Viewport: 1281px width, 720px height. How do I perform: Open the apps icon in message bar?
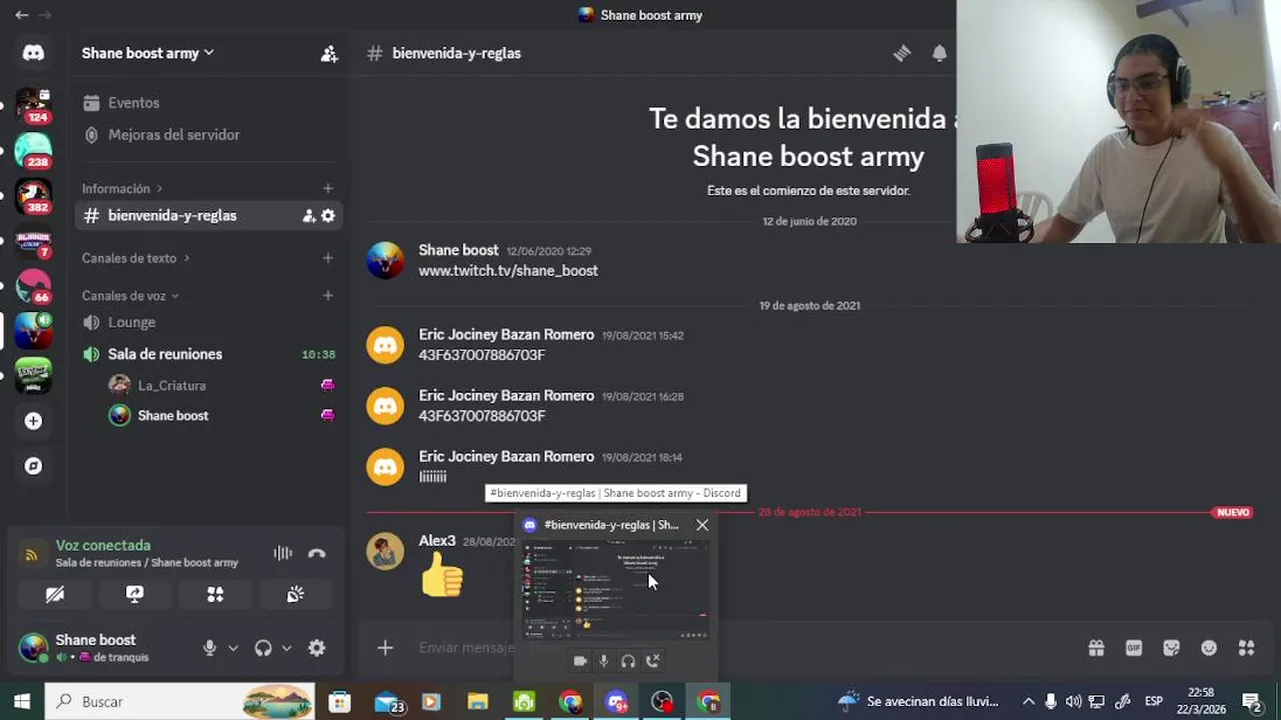click(1246, 648)
